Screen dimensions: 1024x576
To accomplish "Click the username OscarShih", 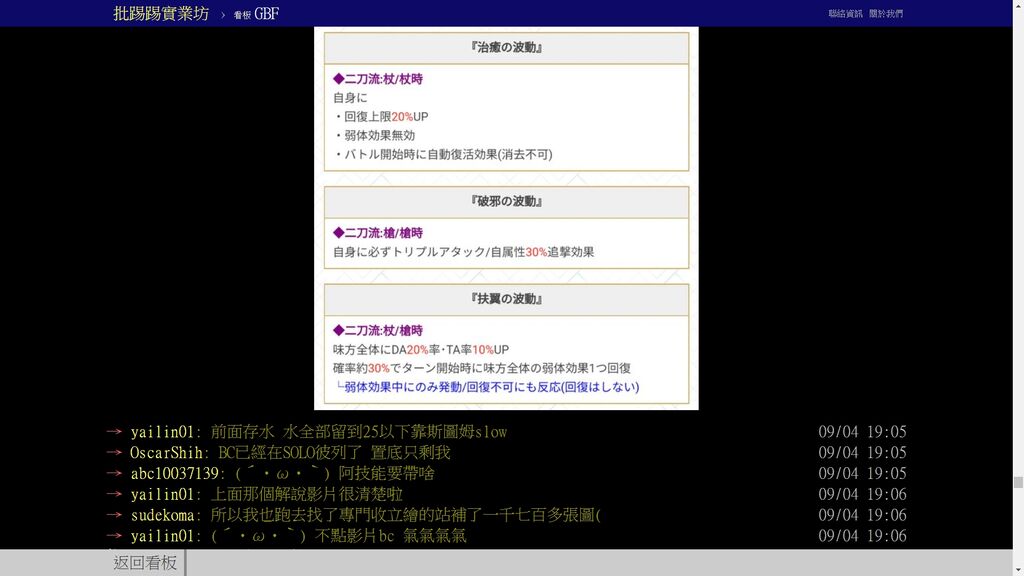I will pos(166,453).
